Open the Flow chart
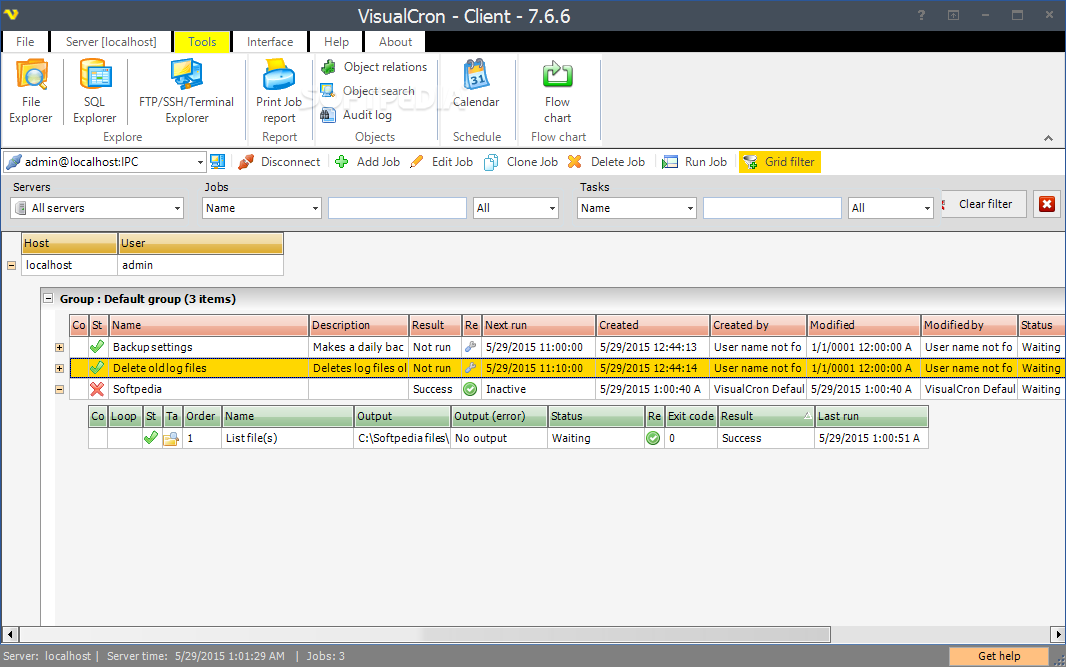The height and width of the screenshot is (667, 1066). (x=557, y=92)
